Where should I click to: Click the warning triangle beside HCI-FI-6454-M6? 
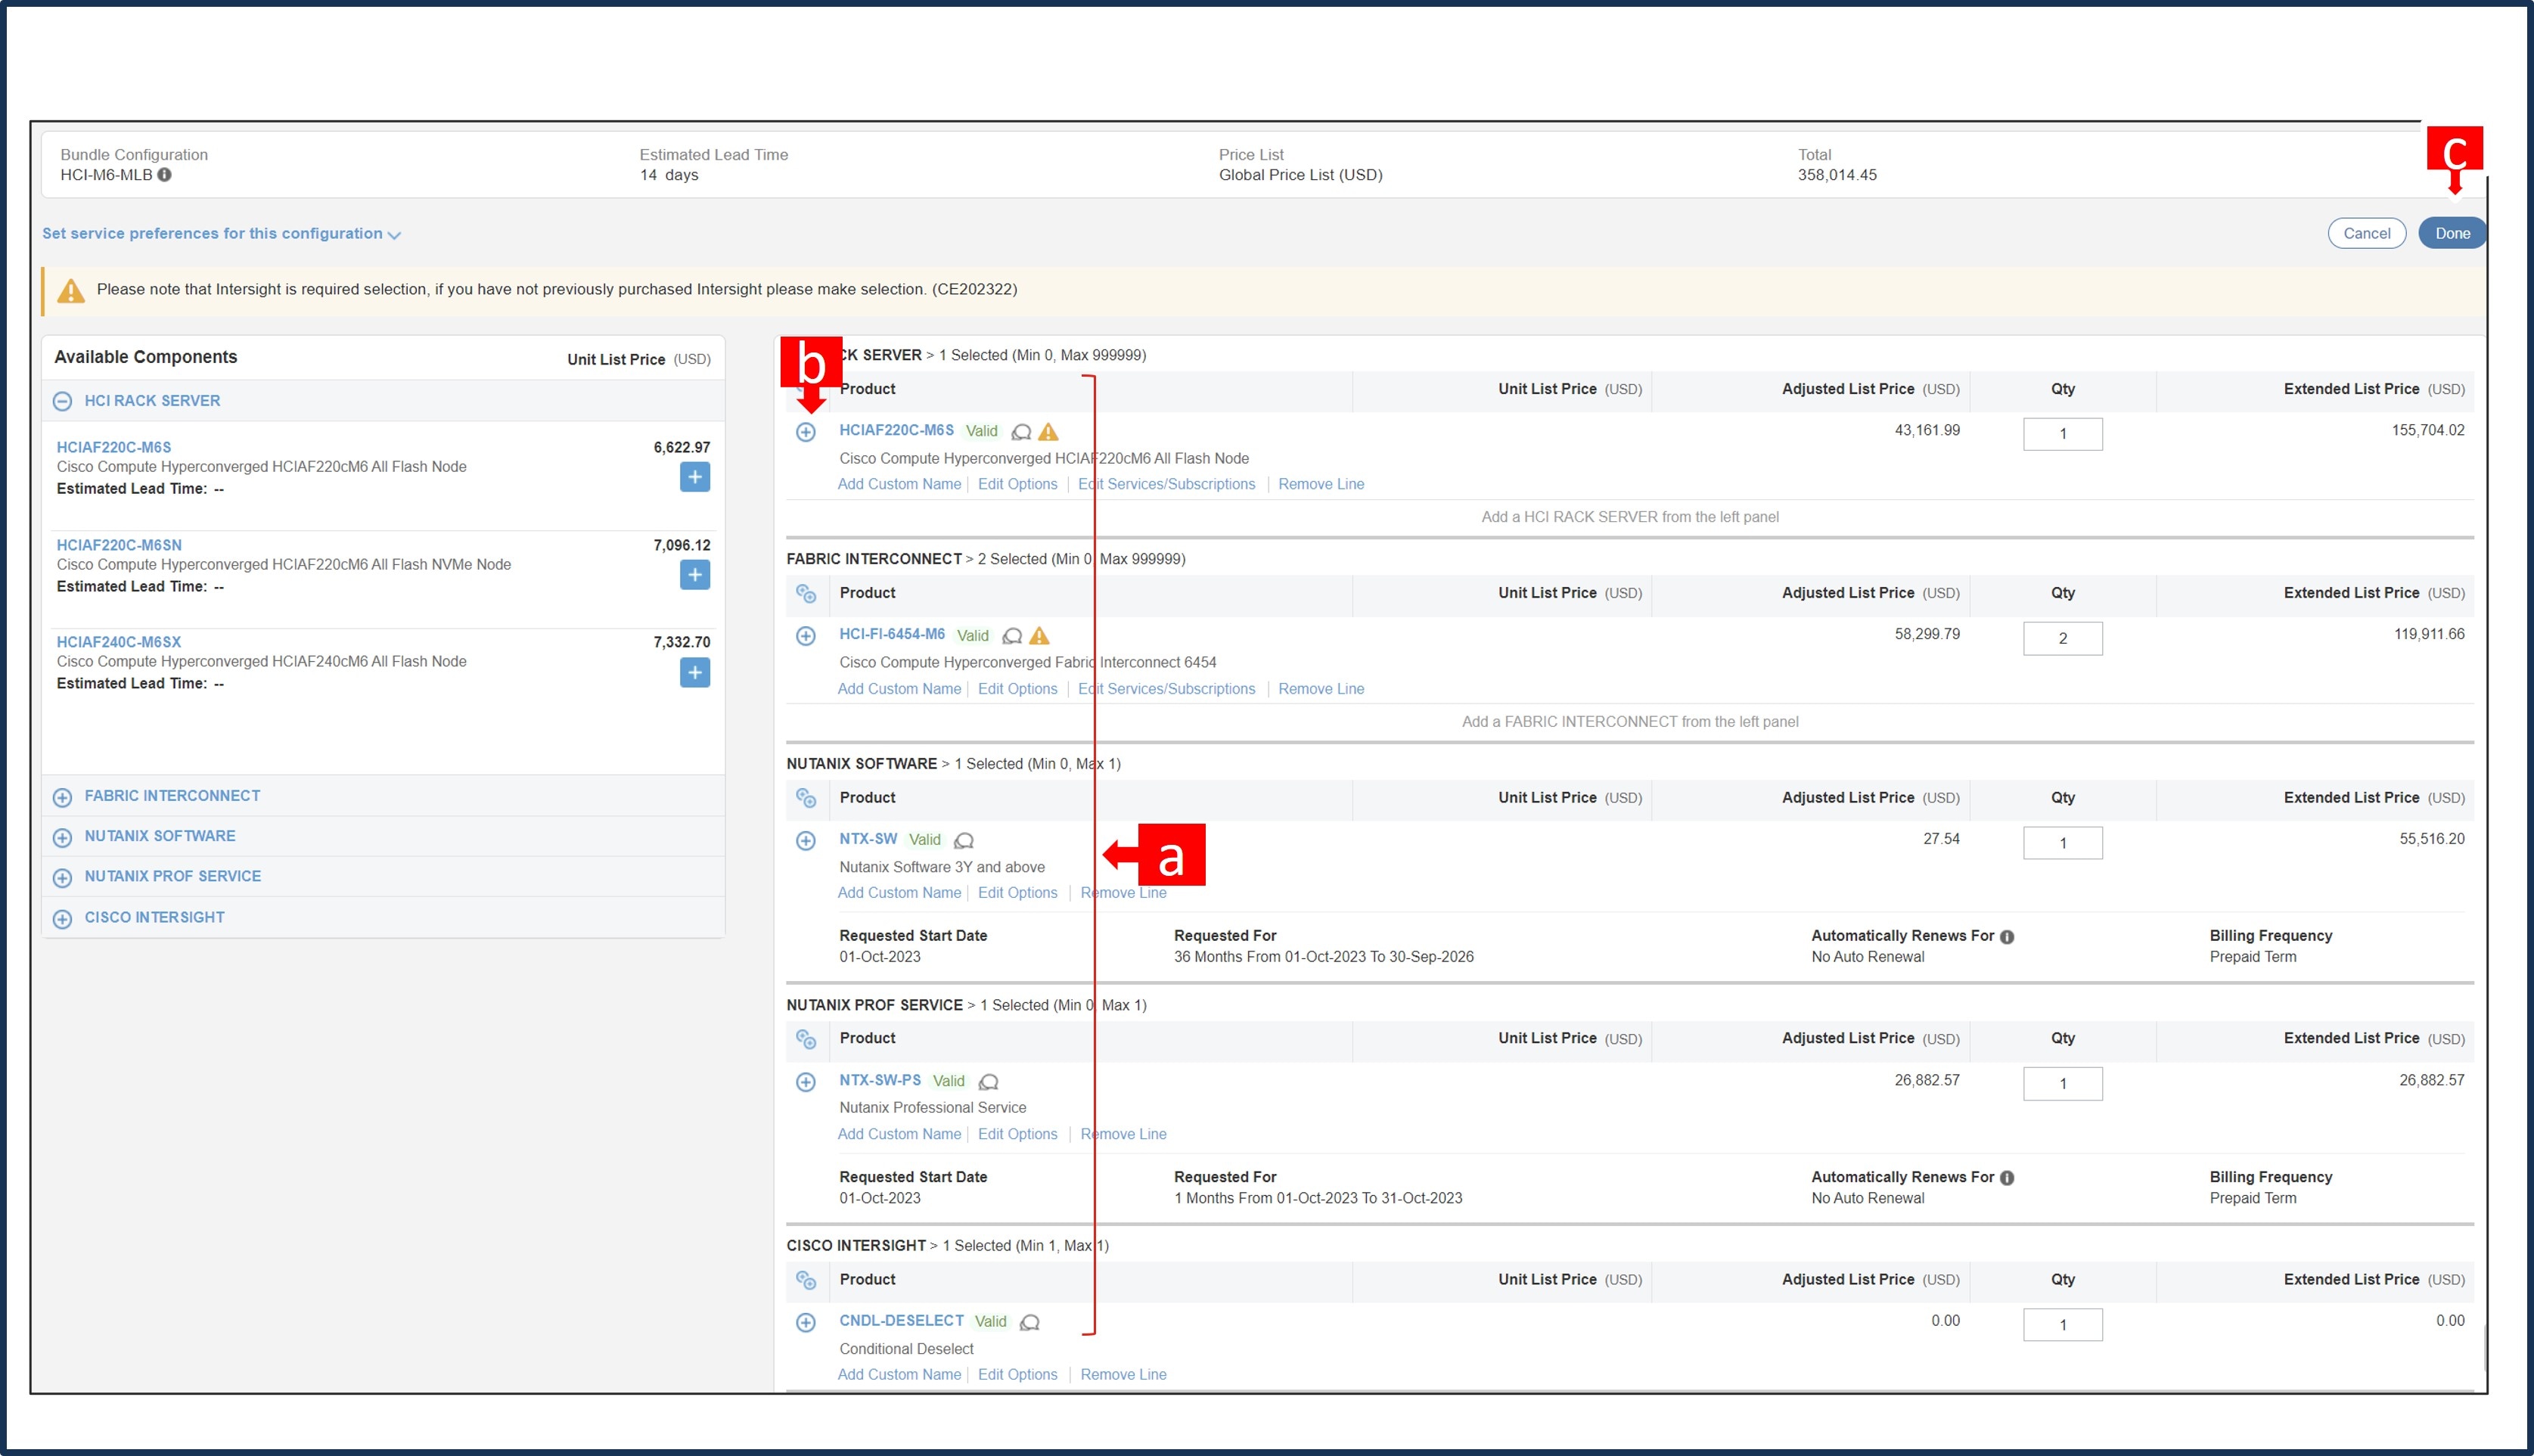pos(1039,635)
